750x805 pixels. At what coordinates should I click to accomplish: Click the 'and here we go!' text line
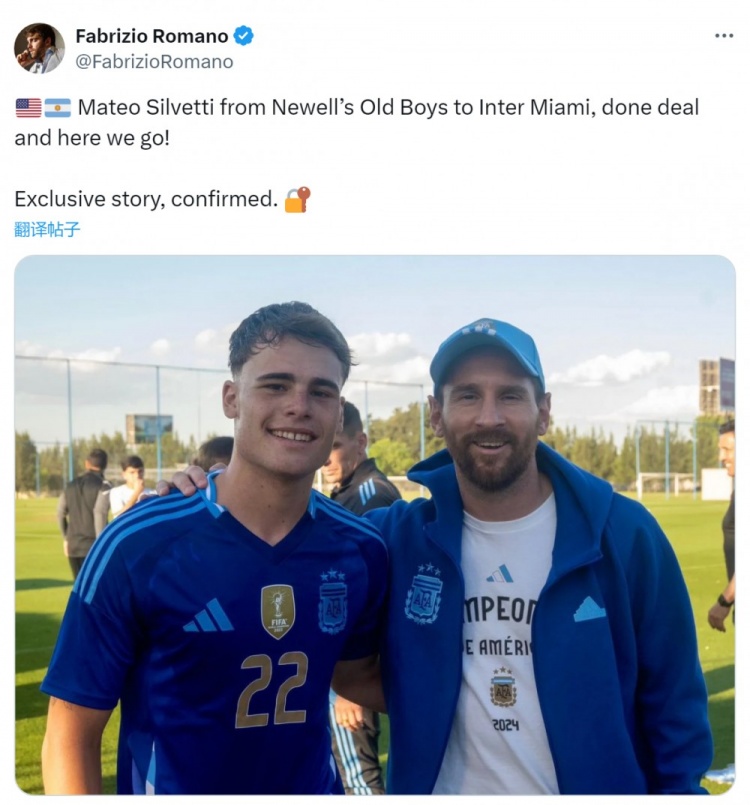(92, 138)
